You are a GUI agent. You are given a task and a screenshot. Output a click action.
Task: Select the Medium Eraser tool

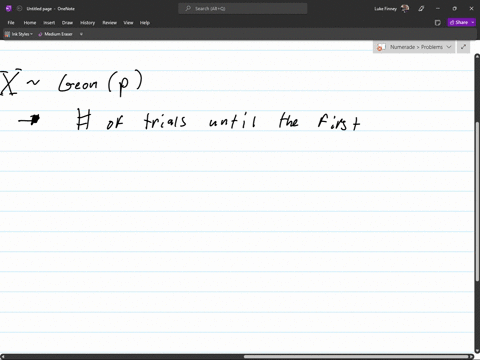55,34
